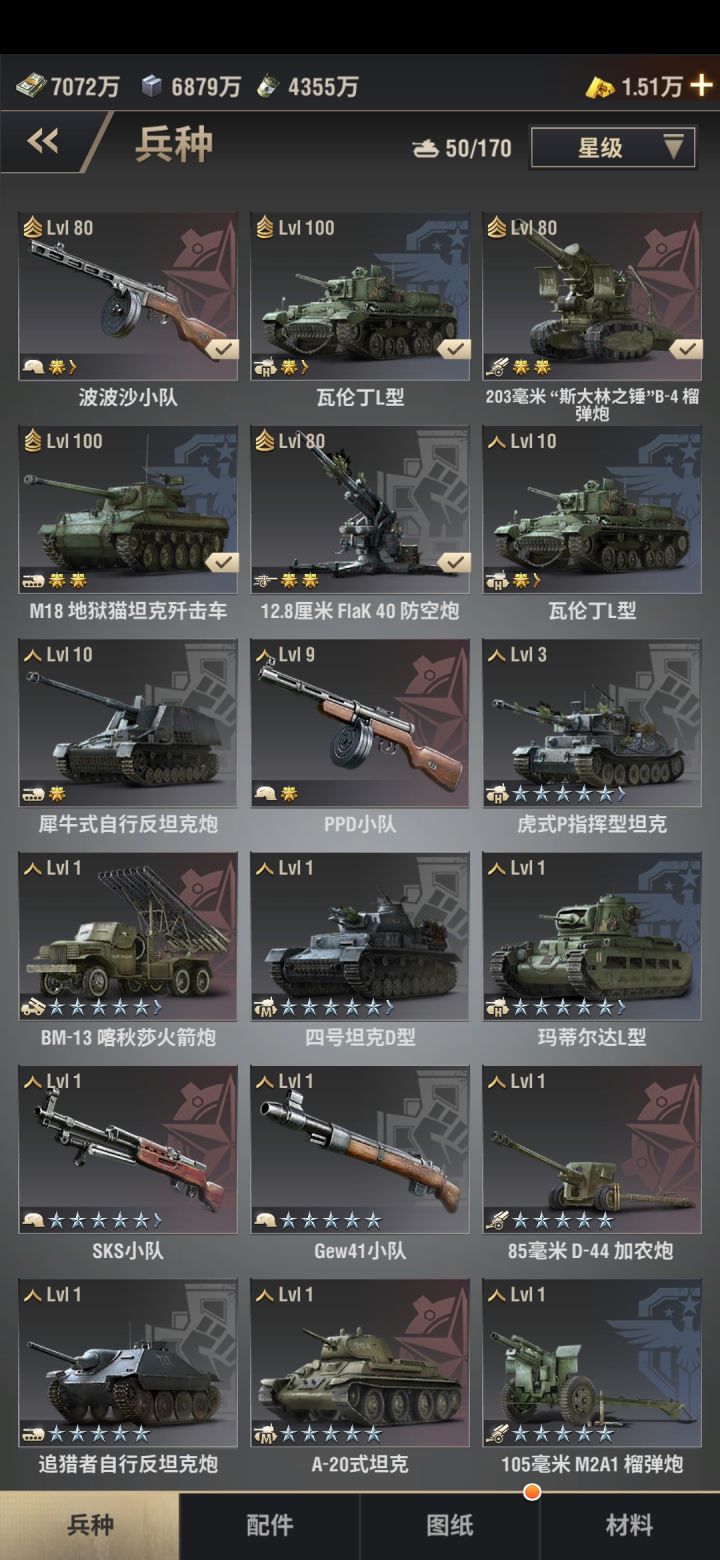Open the 星级 sort dropdown
The height and width of the screenshot is (1560, 720).
(613, 148)
